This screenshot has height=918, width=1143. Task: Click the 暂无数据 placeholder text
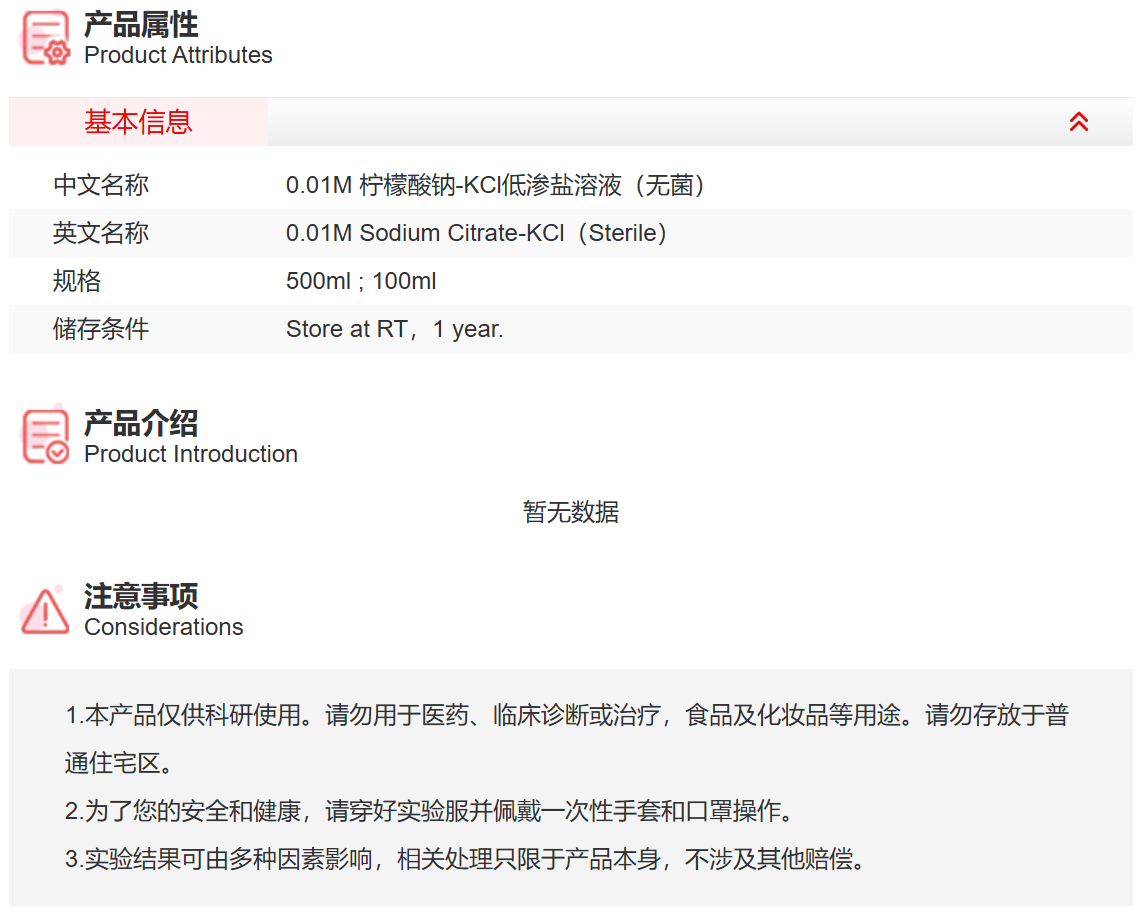(x=571, y=512)
